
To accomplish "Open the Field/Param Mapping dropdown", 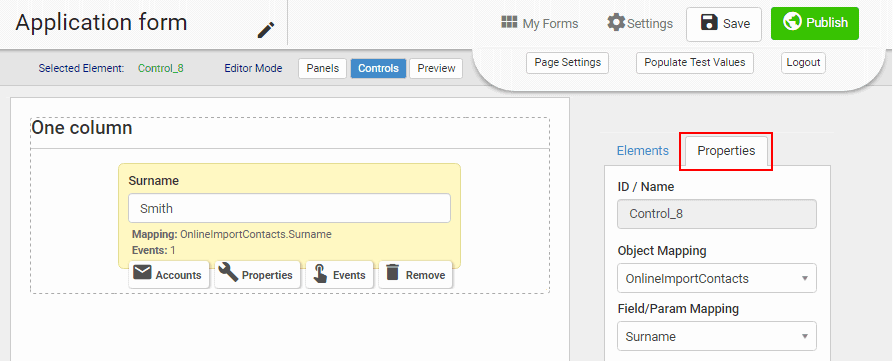I will pyautogui.click(x=716, y=336).
